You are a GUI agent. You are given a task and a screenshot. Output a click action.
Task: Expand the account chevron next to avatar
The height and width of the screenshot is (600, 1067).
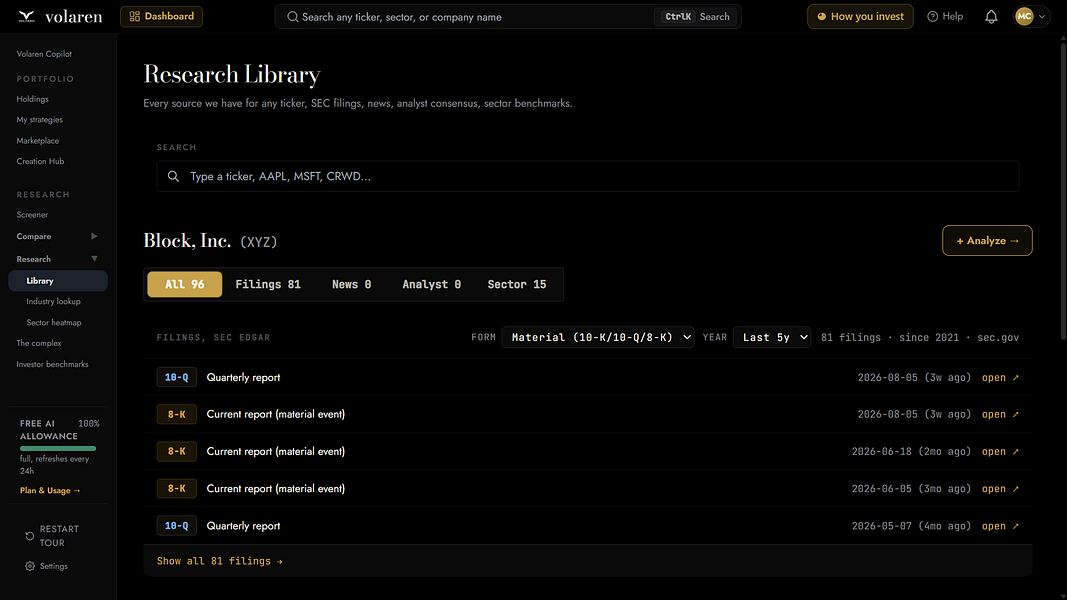[1042, 16]
